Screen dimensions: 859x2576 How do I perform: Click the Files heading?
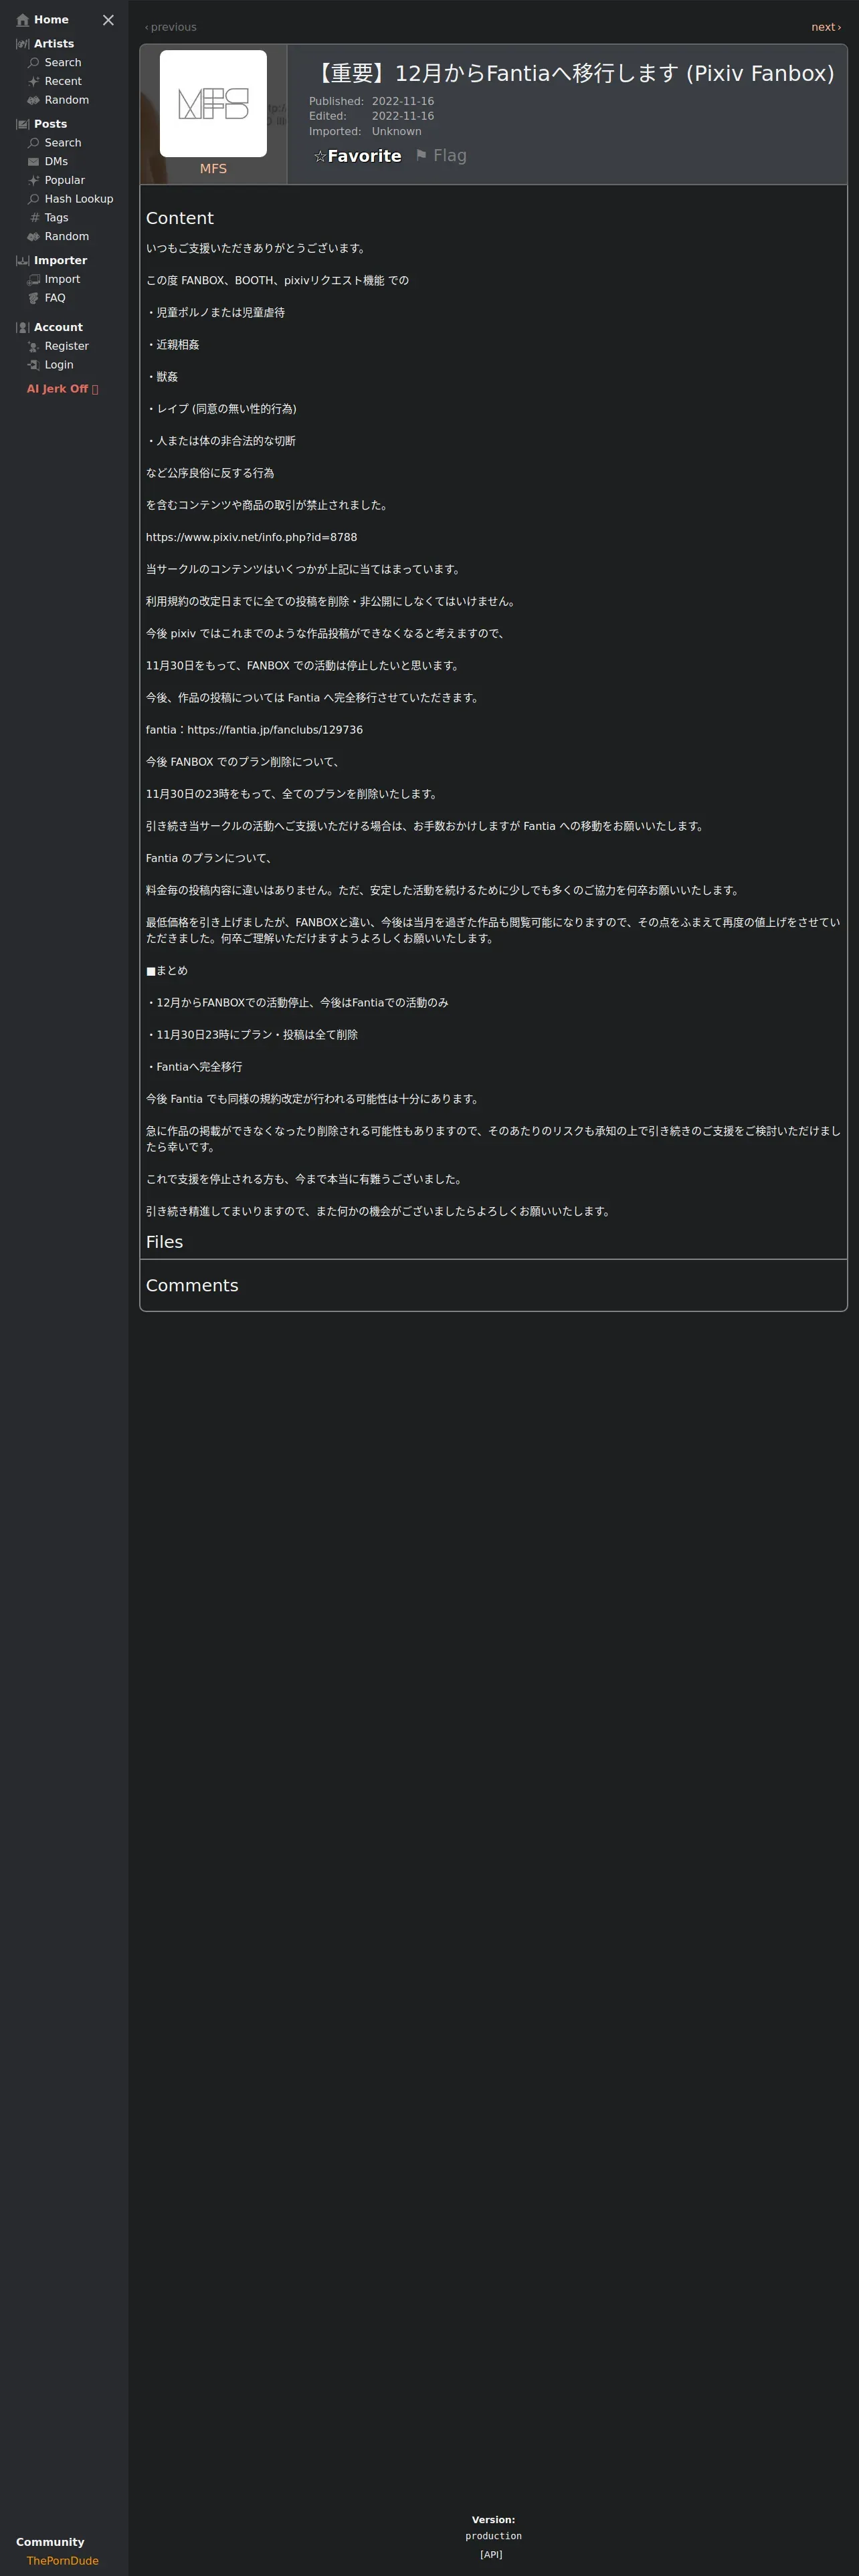click(164, 1242)
